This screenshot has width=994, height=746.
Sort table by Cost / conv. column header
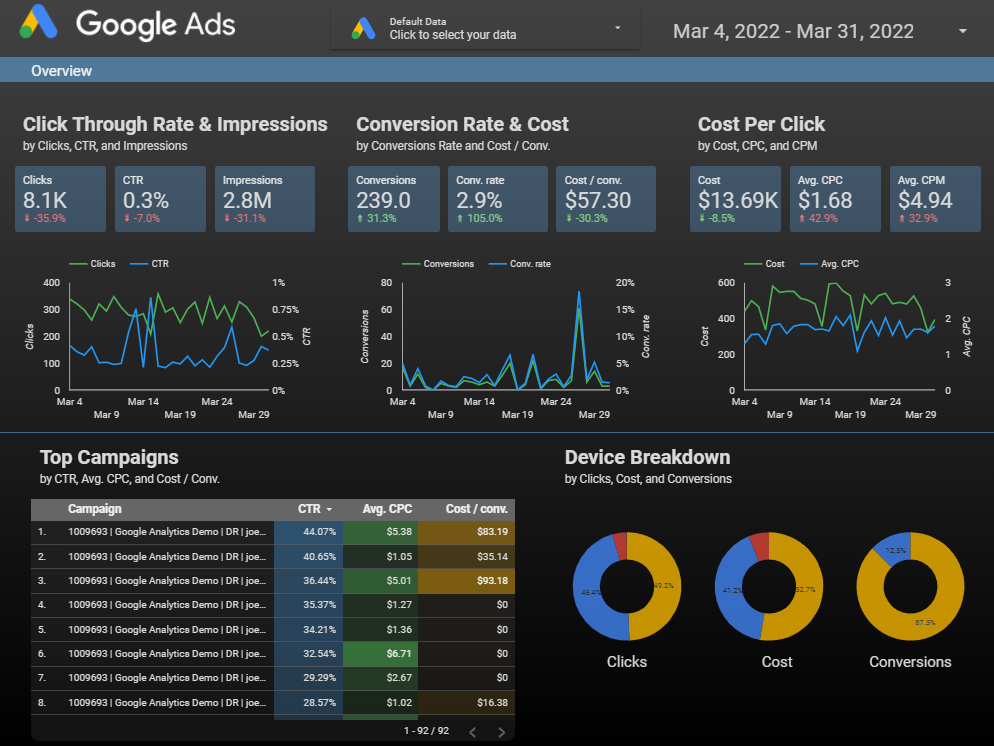tap(477, 509)
